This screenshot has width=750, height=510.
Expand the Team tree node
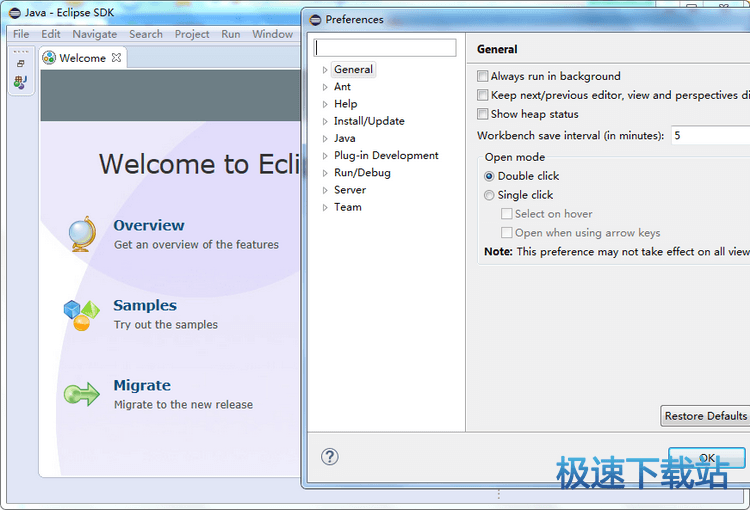(325, 208)
